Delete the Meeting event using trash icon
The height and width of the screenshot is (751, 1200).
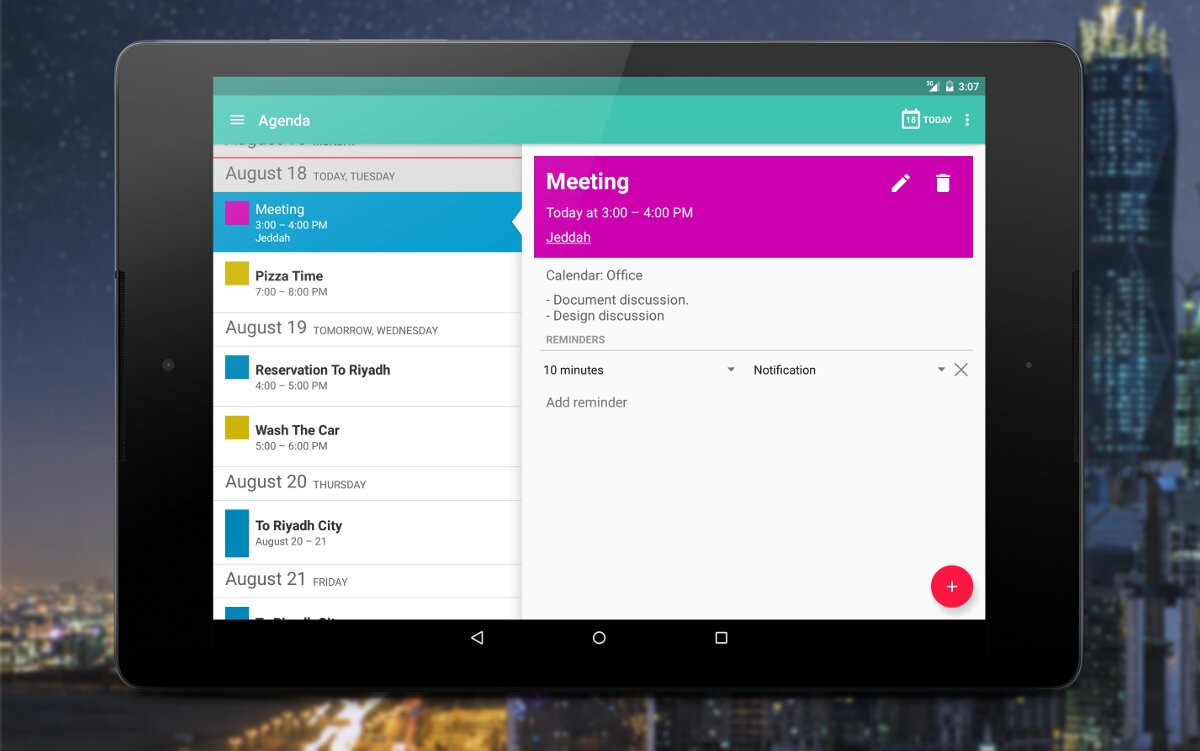tap(943, 183)
